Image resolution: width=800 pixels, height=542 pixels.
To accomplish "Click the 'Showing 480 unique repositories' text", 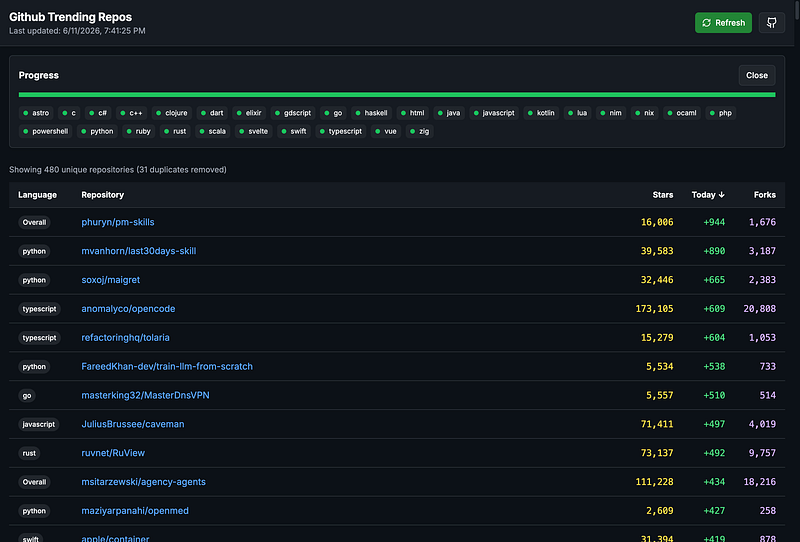I will (118, 169).
